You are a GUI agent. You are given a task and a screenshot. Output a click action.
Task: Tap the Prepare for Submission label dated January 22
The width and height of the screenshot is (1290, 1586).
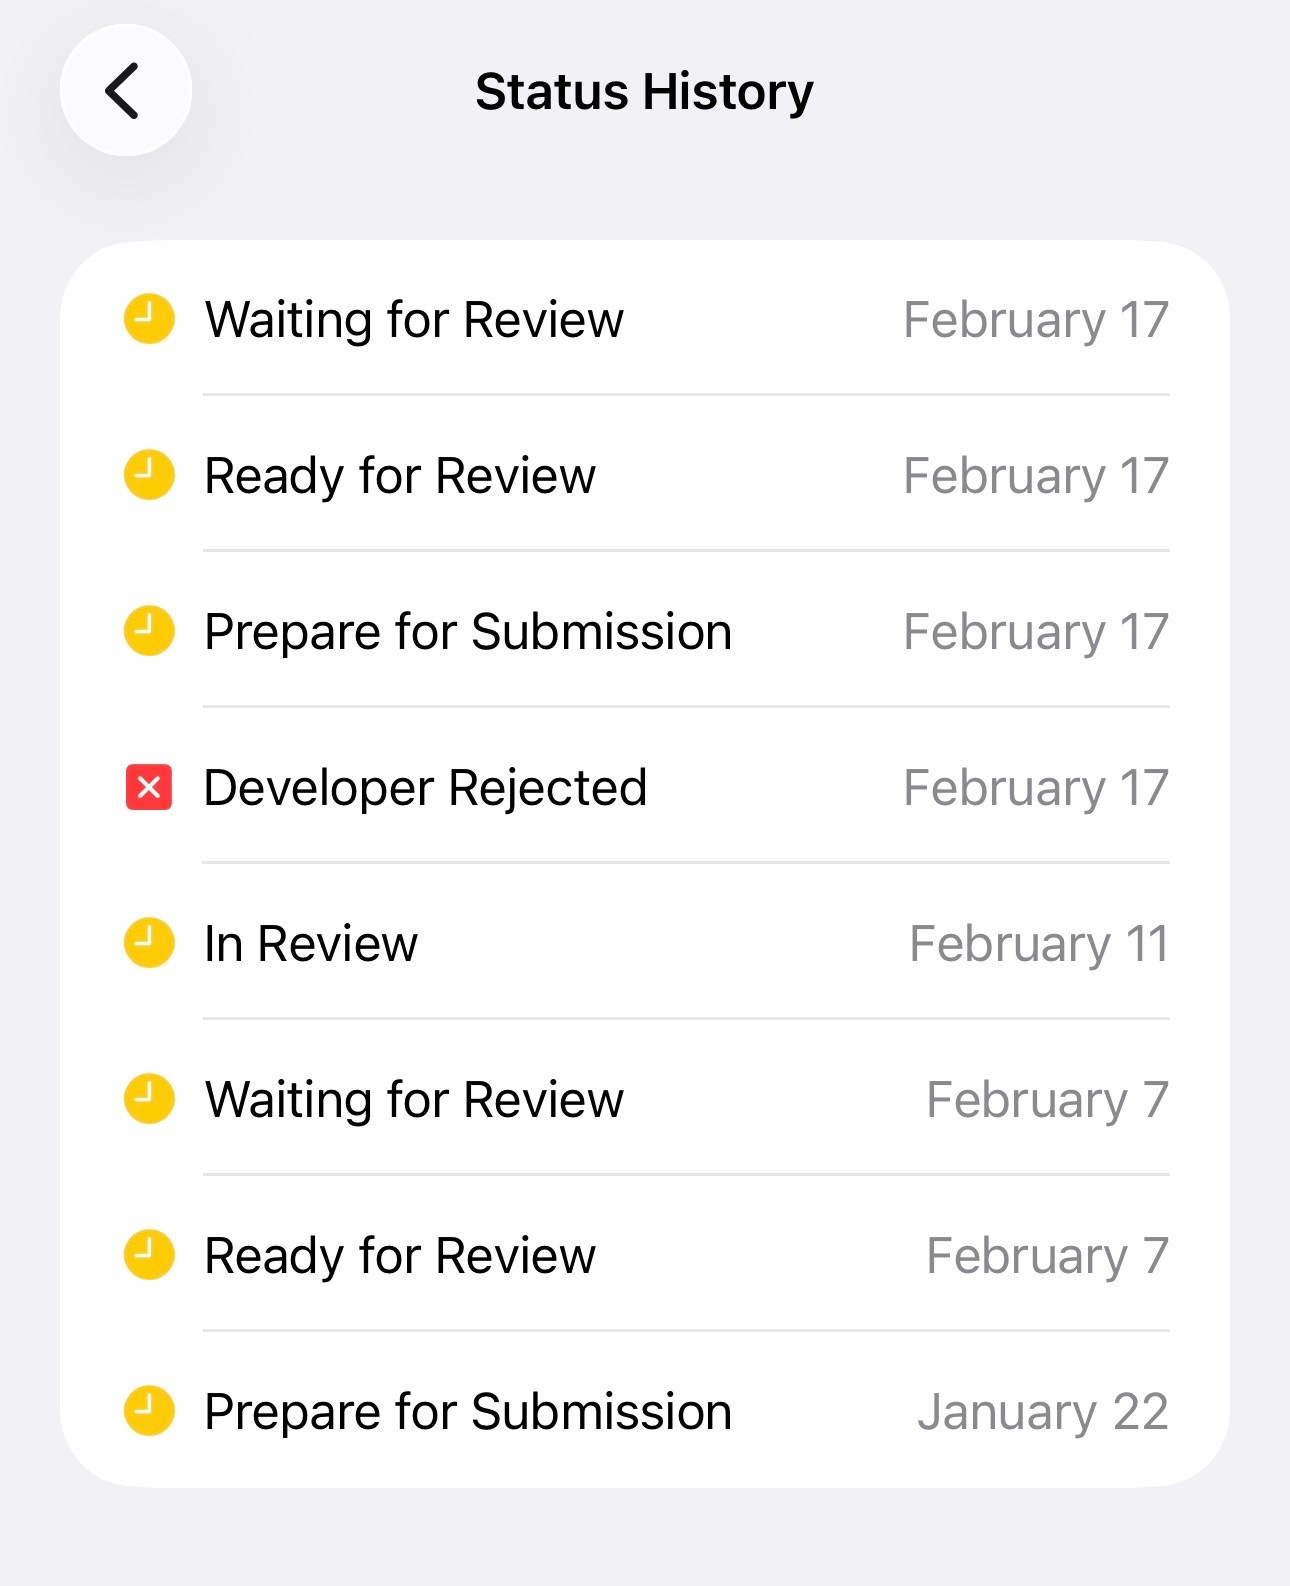pyautogui.click(x=468, y=1412)
